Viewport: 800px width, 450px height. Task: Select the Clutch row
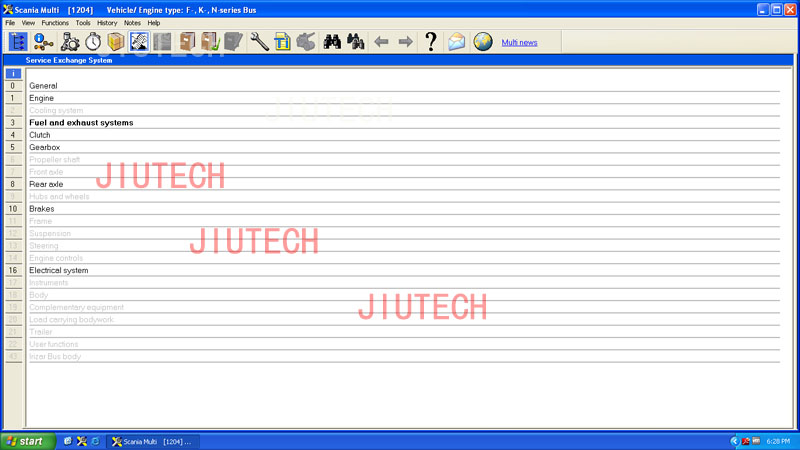(404, 135)
